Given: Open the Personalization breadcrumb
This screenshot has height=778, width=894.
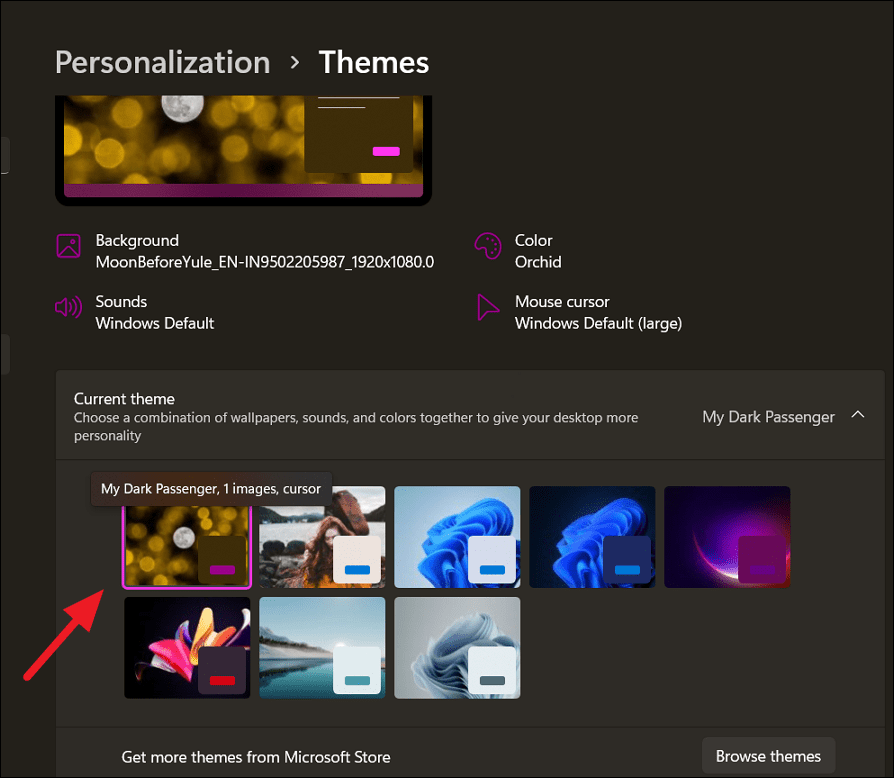Looking at the screenshot, I should (x=162, y=62).
